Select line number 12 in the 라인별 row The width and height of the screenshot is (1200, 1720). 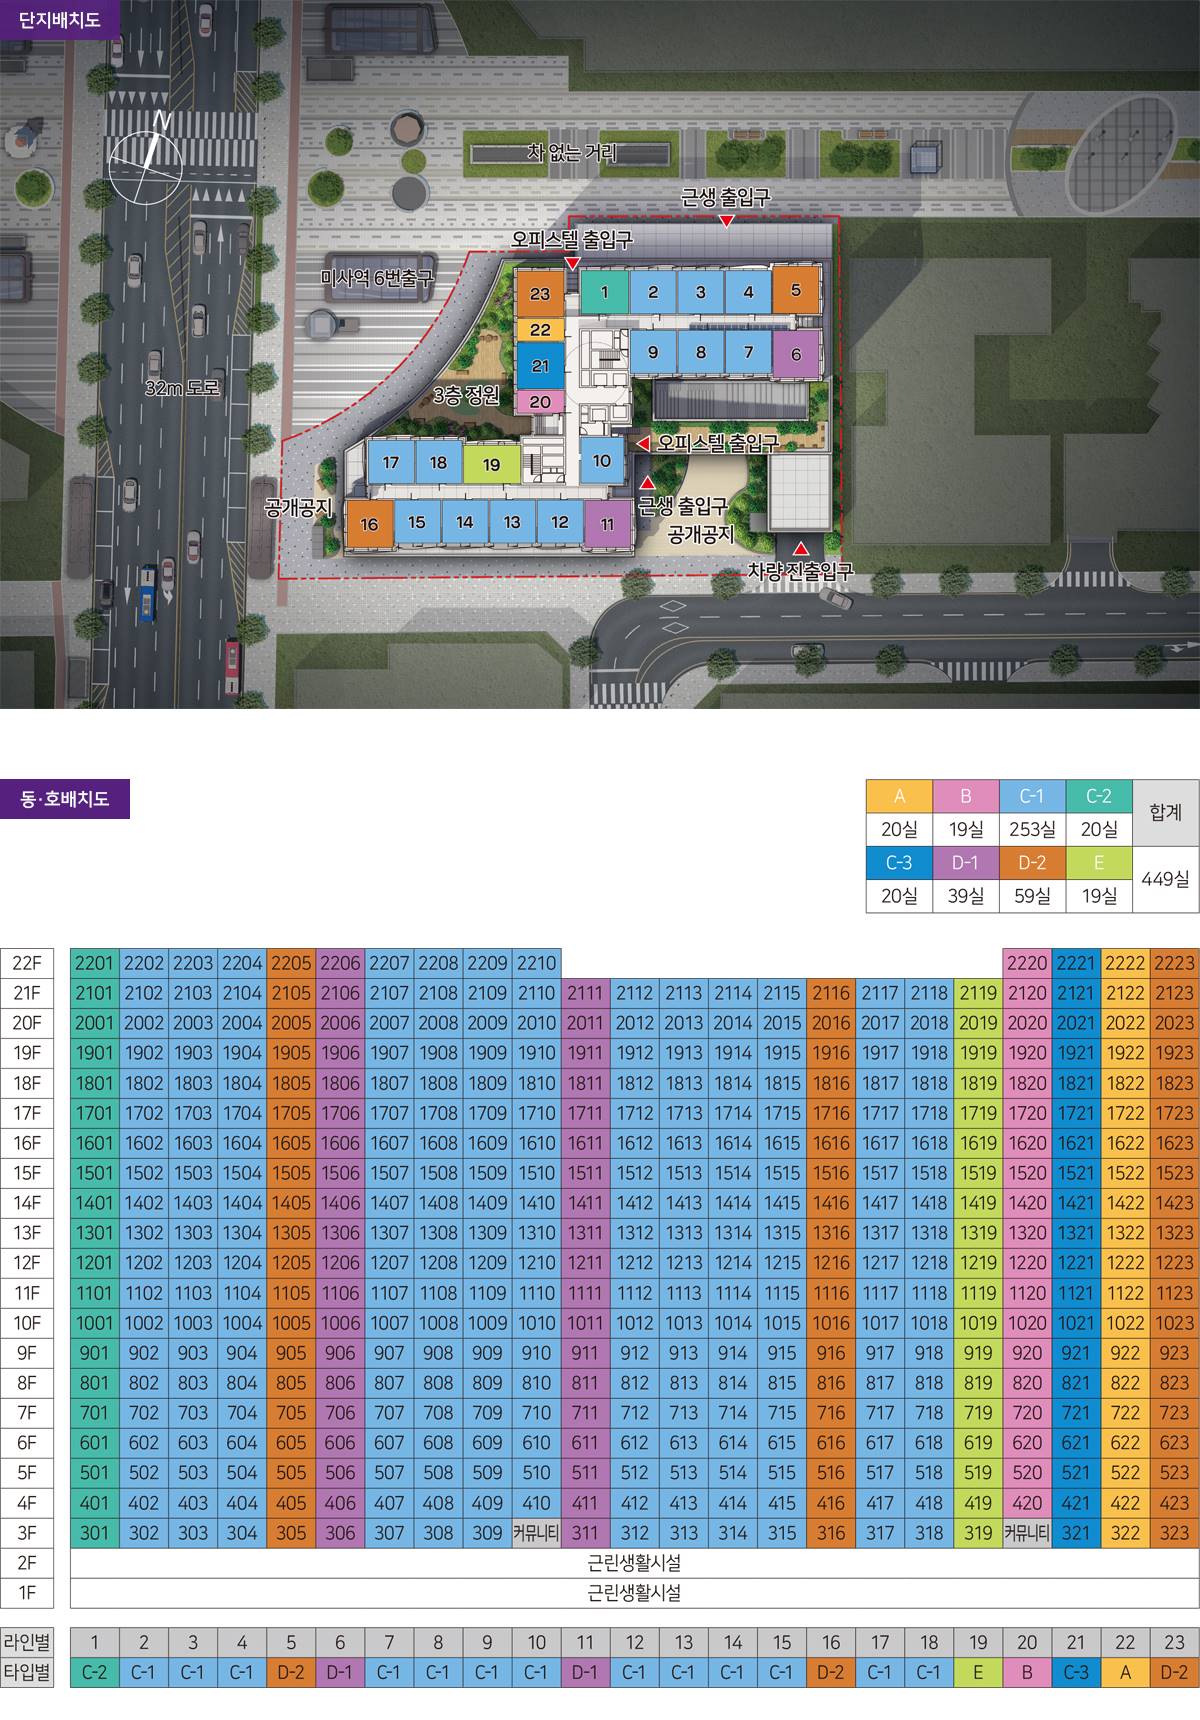[635, 1642]
